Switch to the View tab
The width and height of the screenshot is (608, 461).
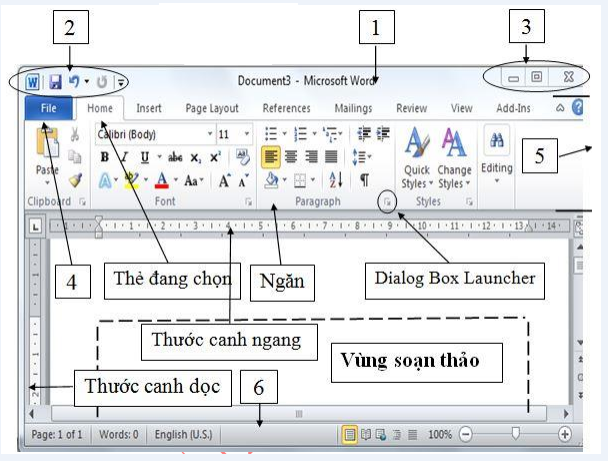461,108
